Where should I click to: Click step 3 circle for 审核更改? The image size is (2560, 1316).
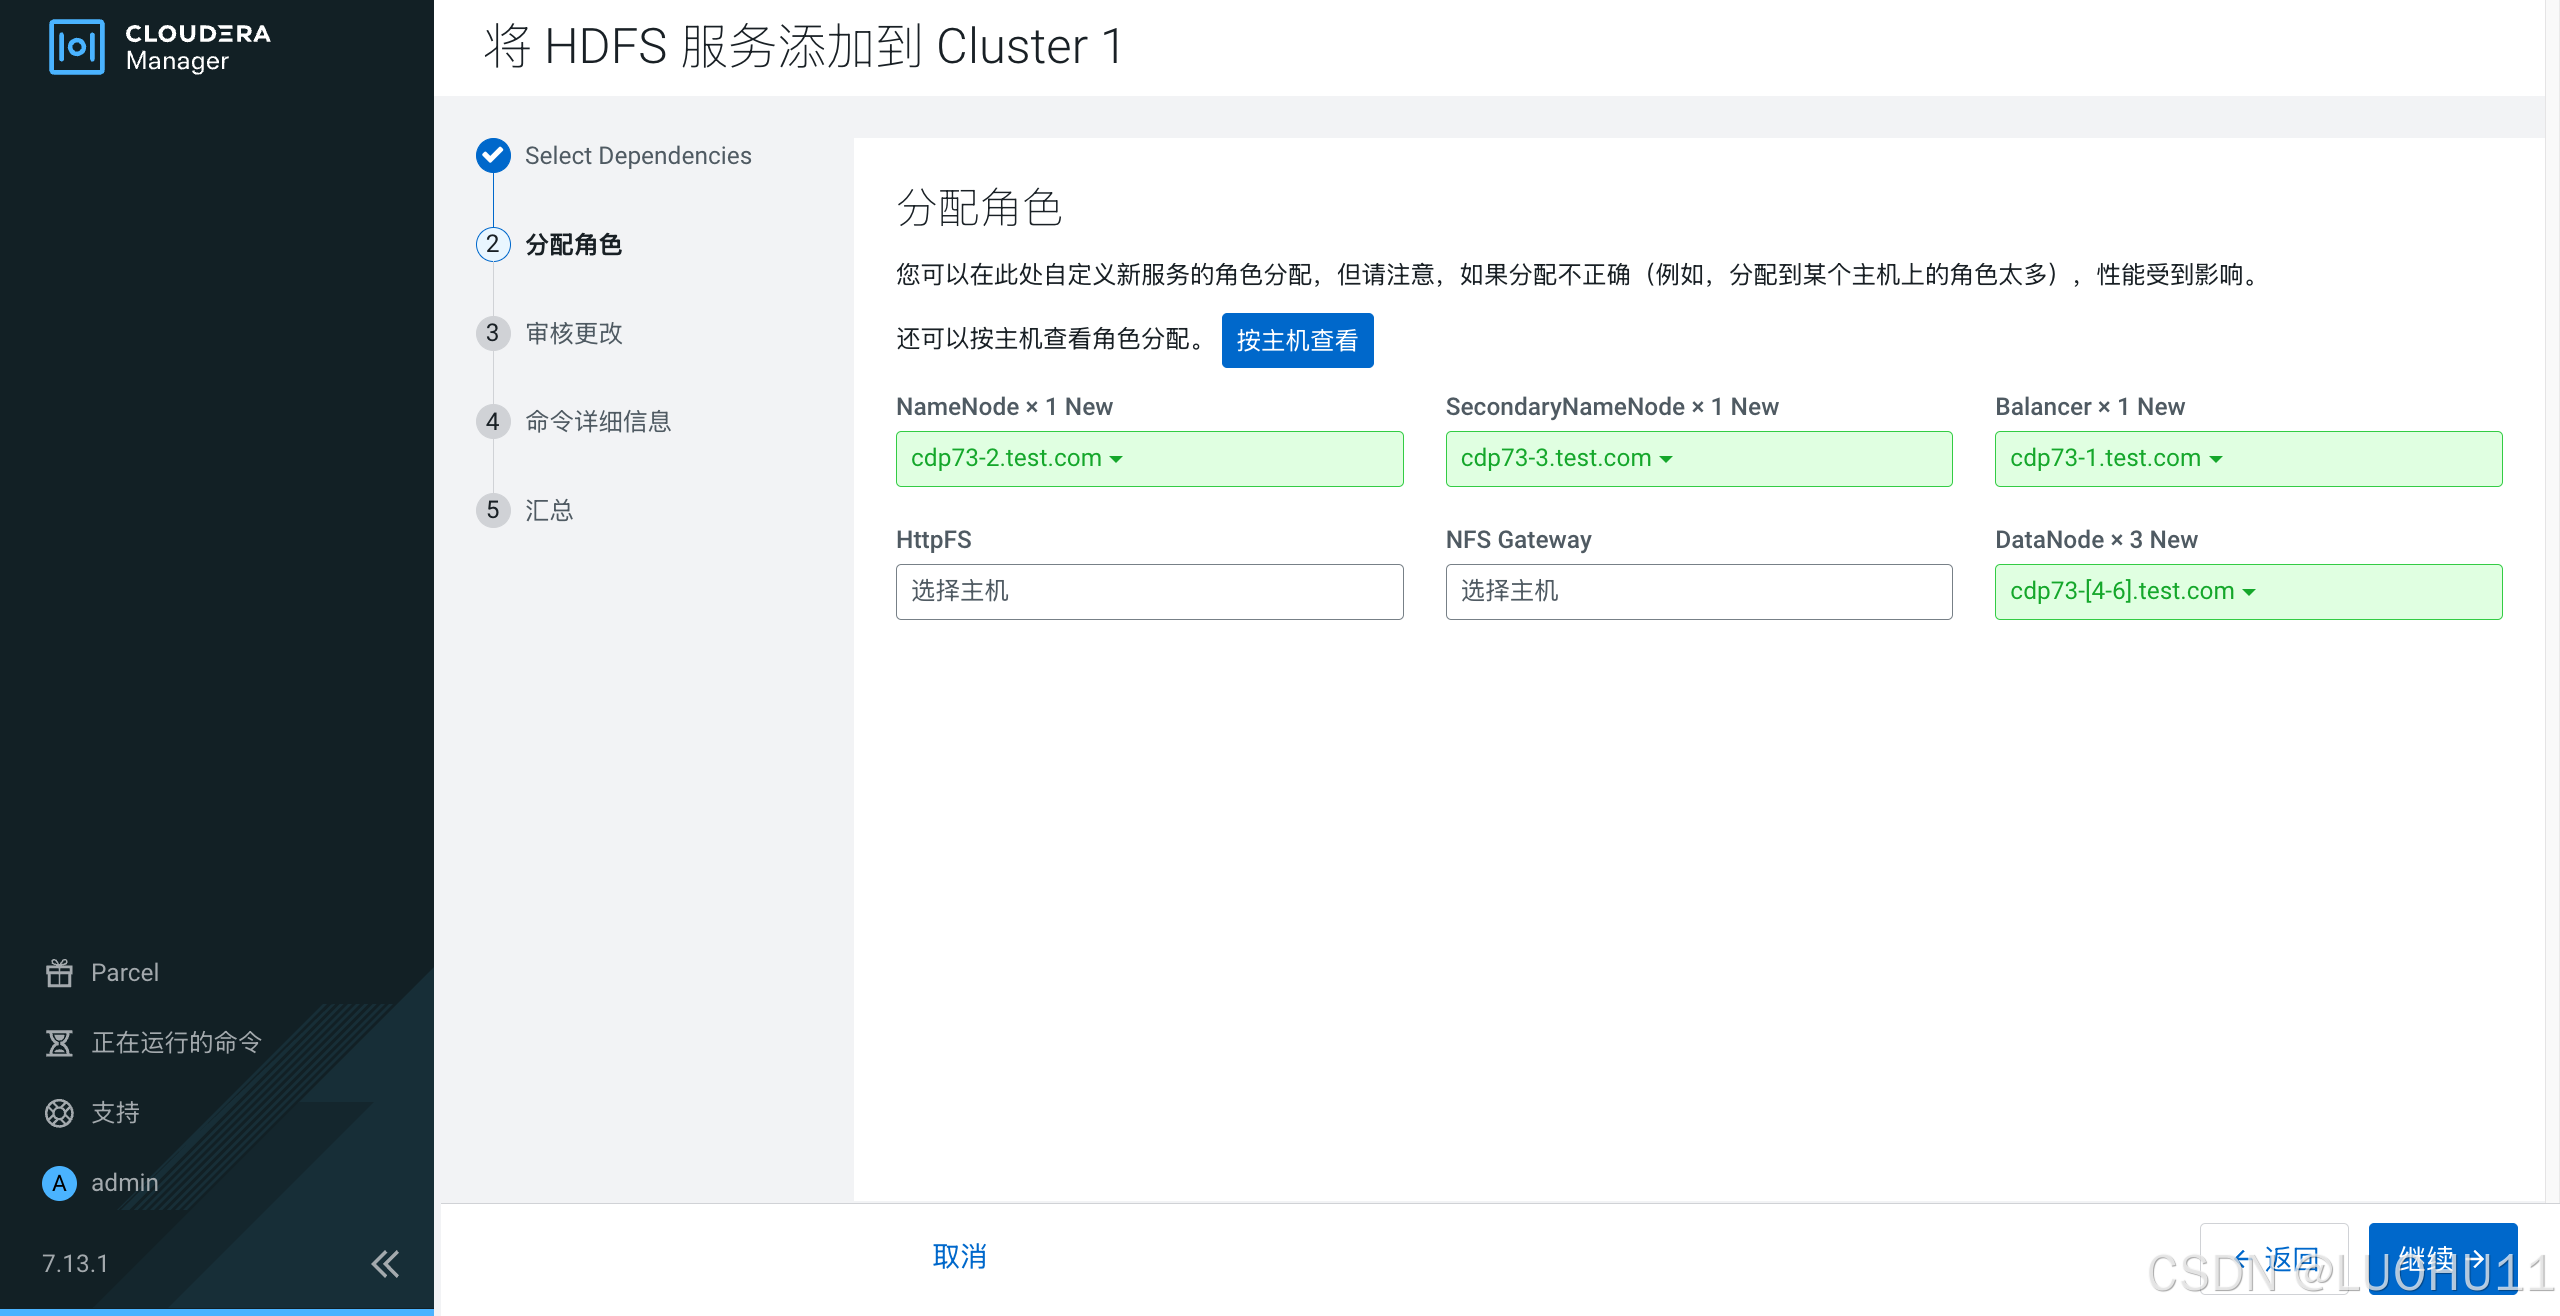[493, 333]
